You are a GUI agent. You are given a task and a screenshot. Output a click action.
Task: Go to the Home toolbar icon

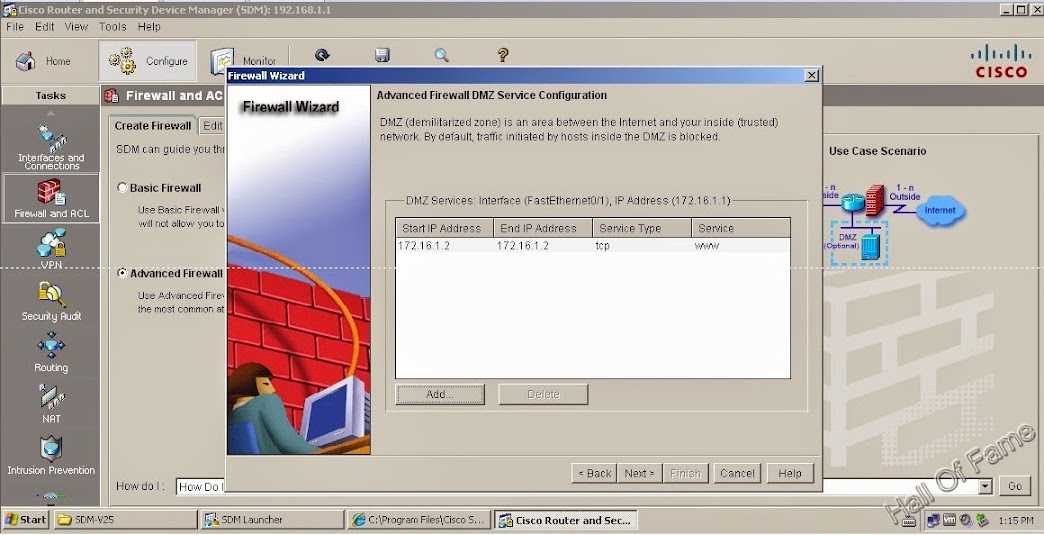(43, 61)
